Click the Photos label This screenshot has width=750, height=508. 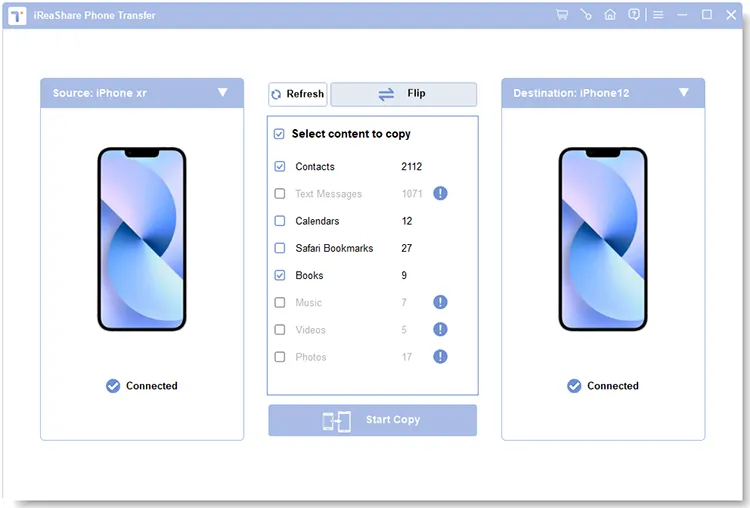tap(310, 357)
